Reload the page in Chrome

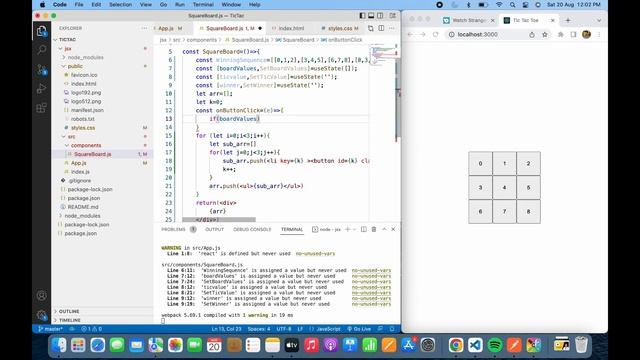(x=436, y=35)
